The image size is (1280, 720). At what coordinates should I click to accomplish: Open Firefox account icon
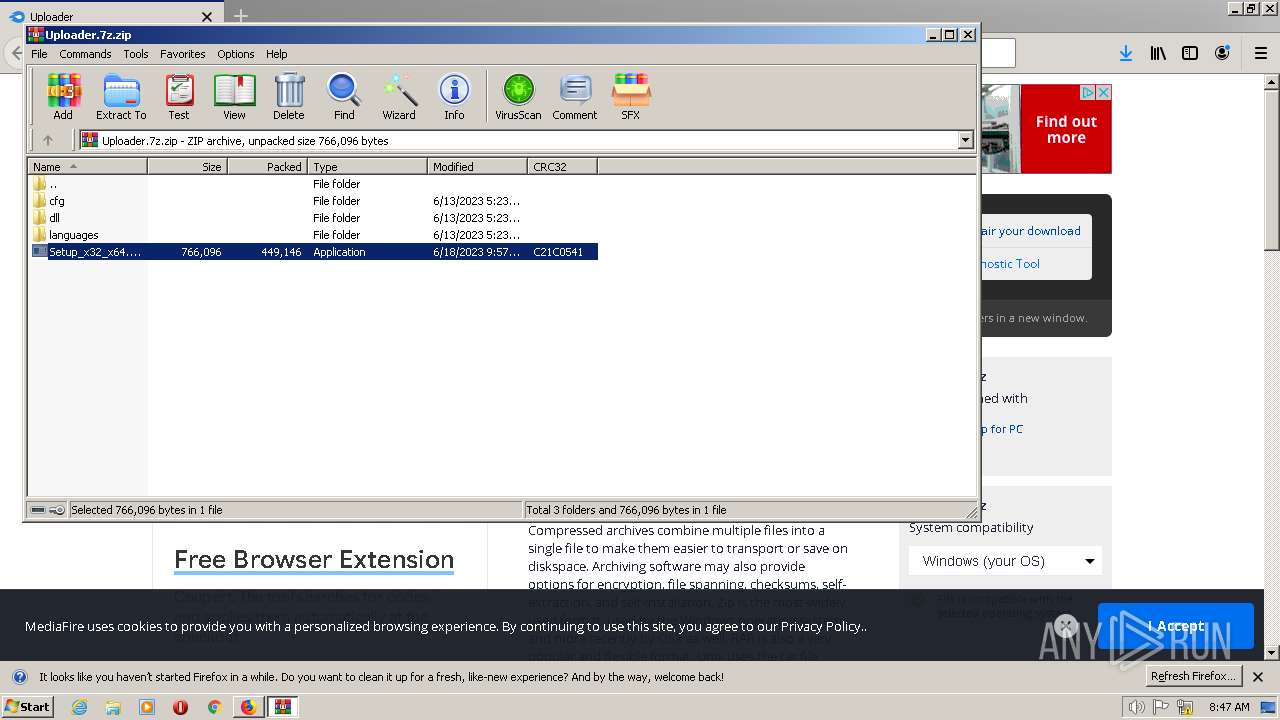pyautogui.click(x=1222, y=53)
